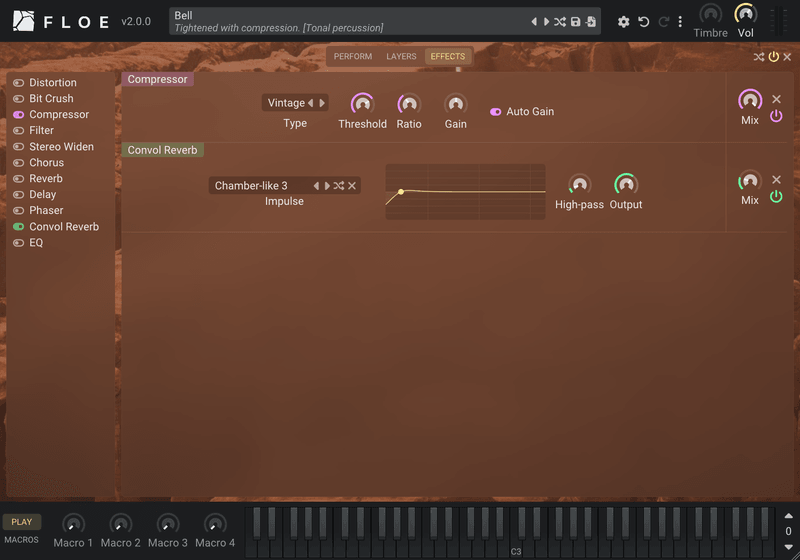Image resolution: width=800 pixels, height=560 pixels.
Task: Click the reverb Output knob
Action: pos(626,184)
